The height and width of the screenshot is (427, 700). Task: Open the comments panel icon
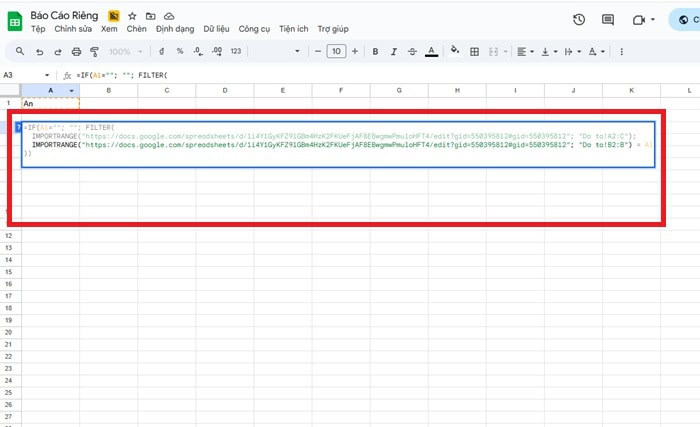click(608, 20)
